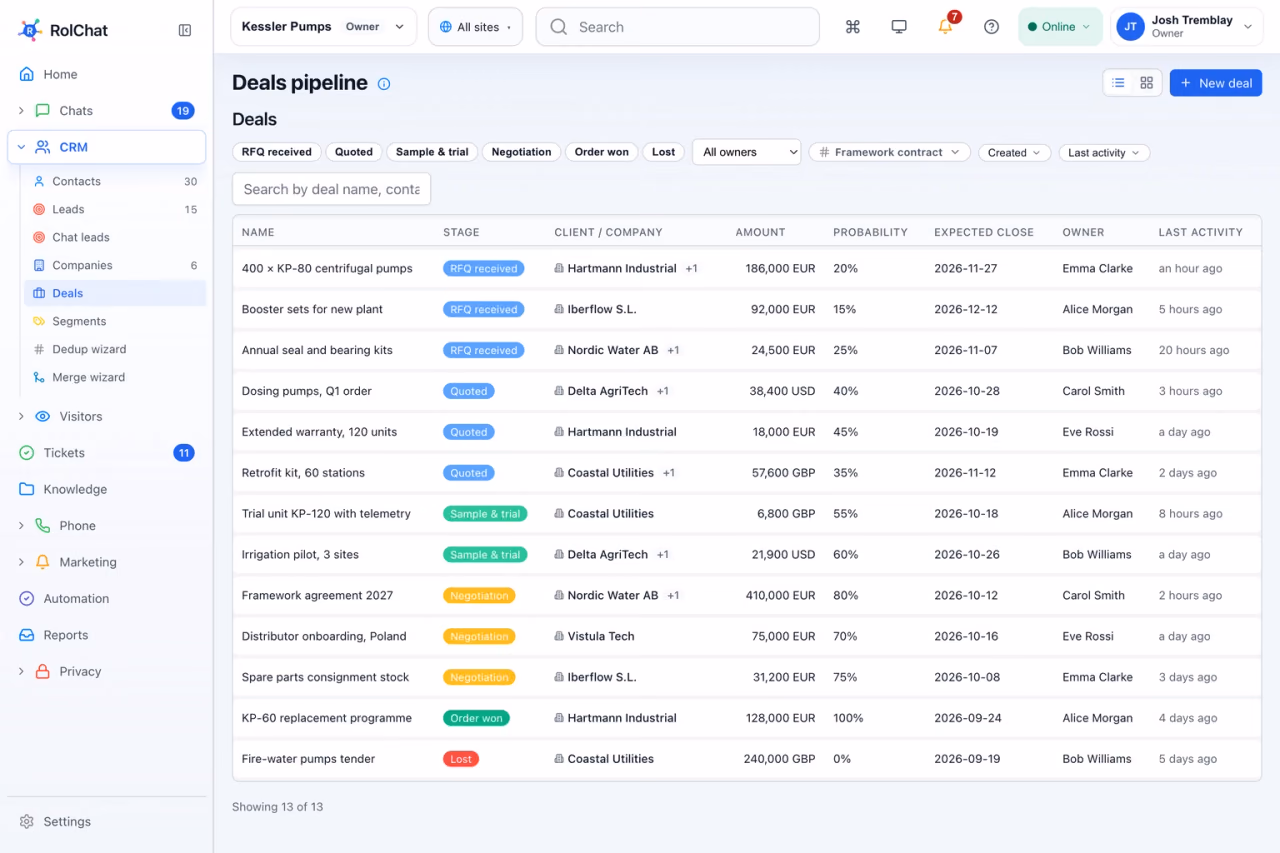The width and height of the screenshot is (1280, 853).
Task: Collapse the CRM section
Action: click(22, 147)
